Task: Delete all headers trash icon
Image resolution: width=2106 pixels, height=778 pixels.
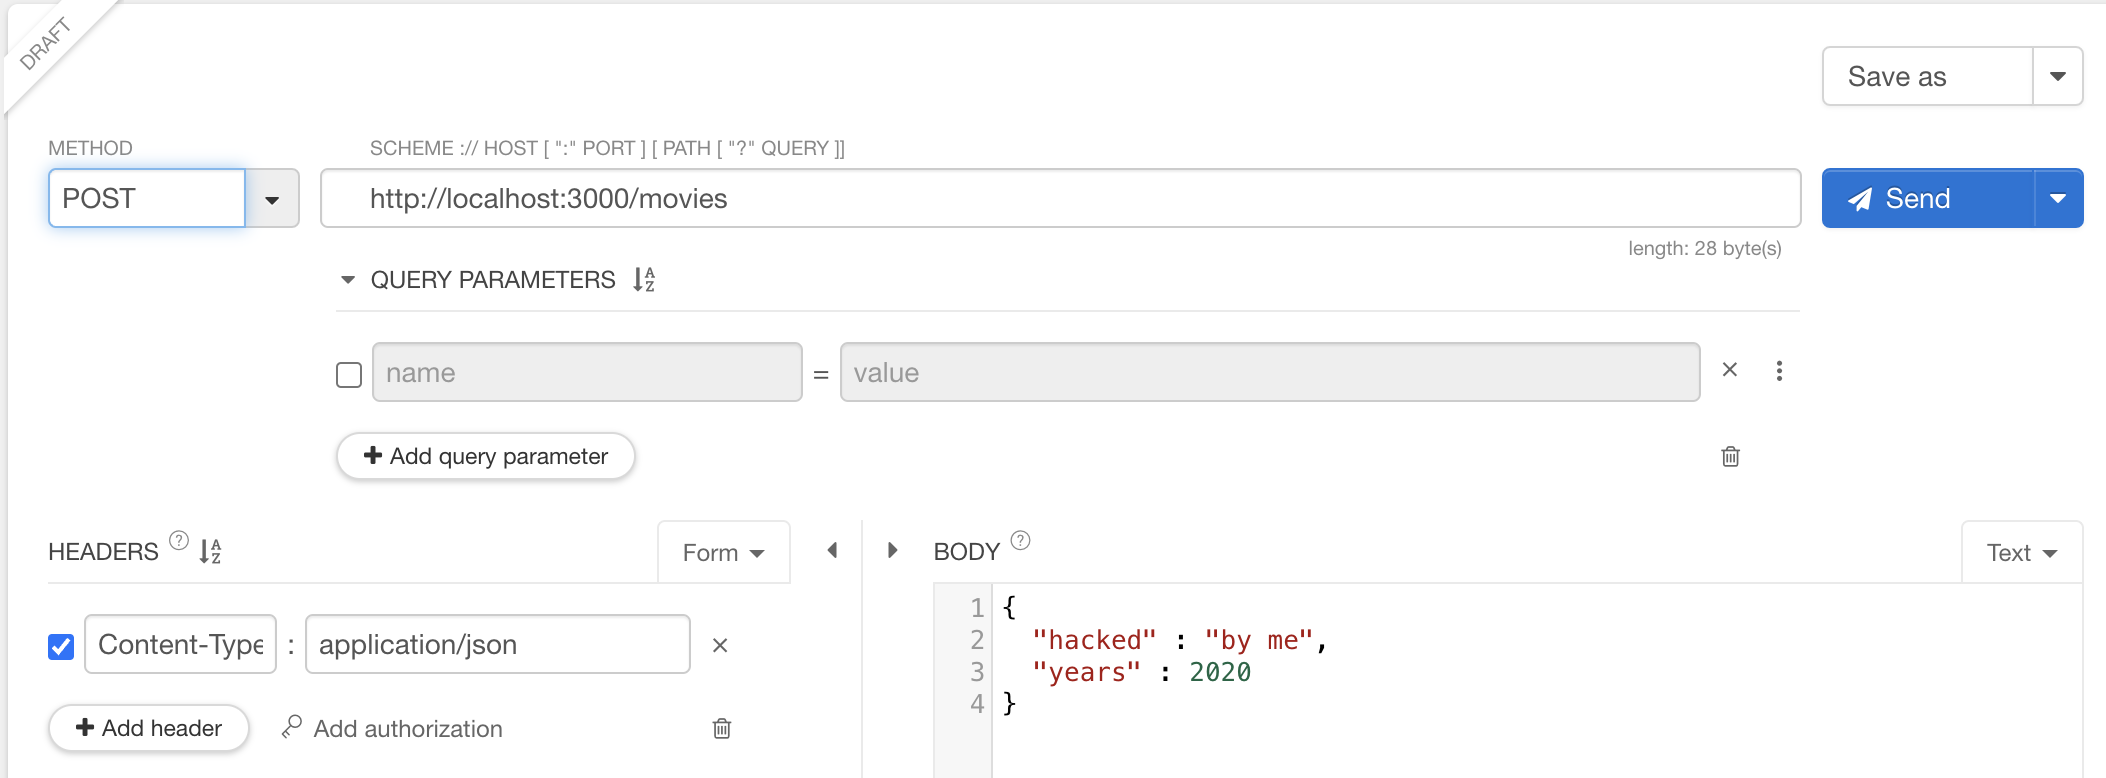Action: 722,729
